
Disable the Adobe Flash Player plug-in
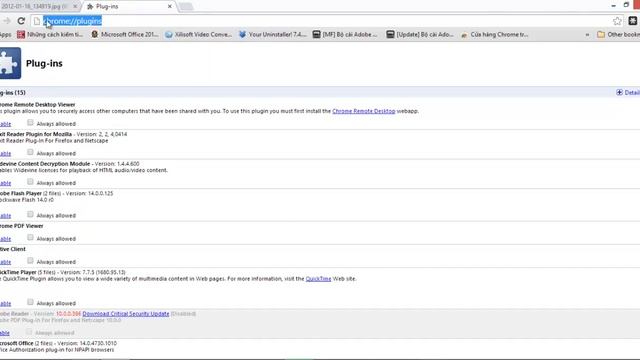click(5, 216)
